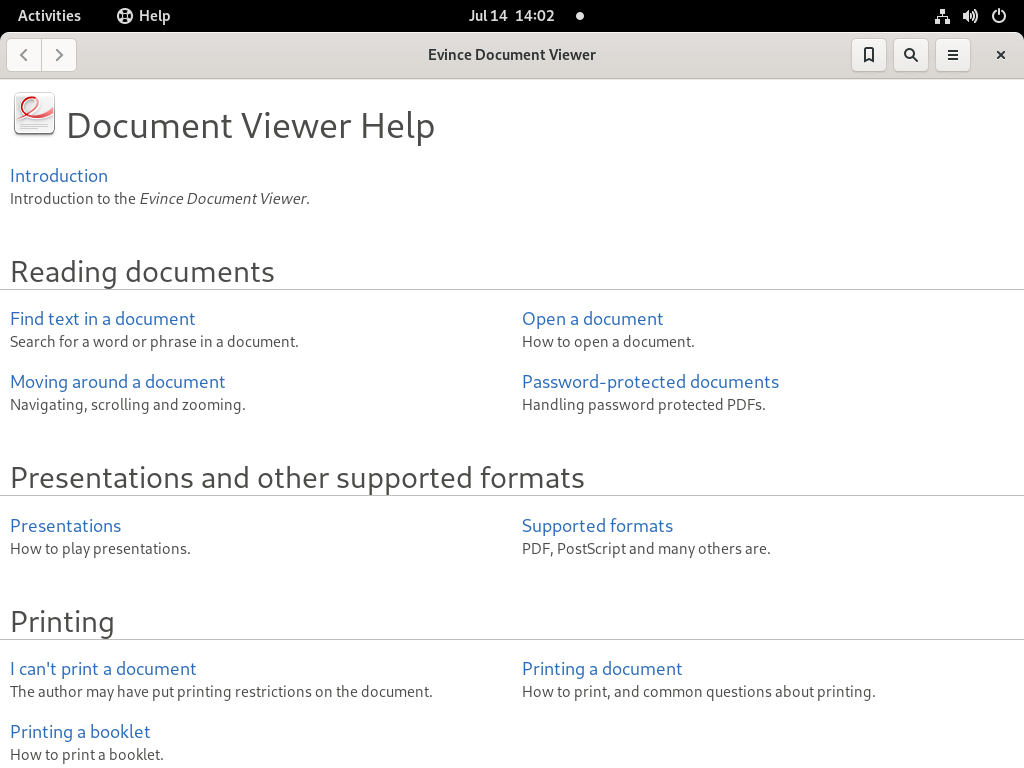Click 'How to play presentations.' description
This screenshot has height=768, width=1024.
(x=101, y=549)
